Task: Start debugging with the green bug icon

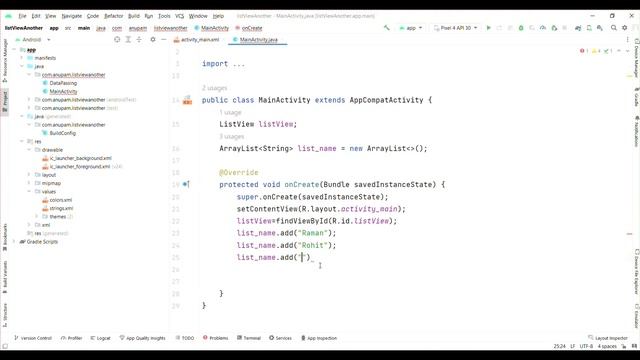Action: [521, 28]
